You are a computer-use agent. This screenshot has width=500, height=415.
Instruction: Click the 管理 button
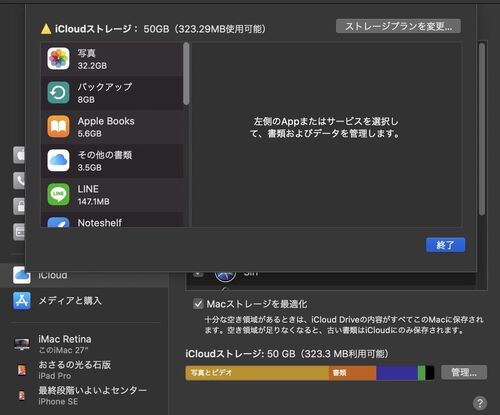pos(464,372)
